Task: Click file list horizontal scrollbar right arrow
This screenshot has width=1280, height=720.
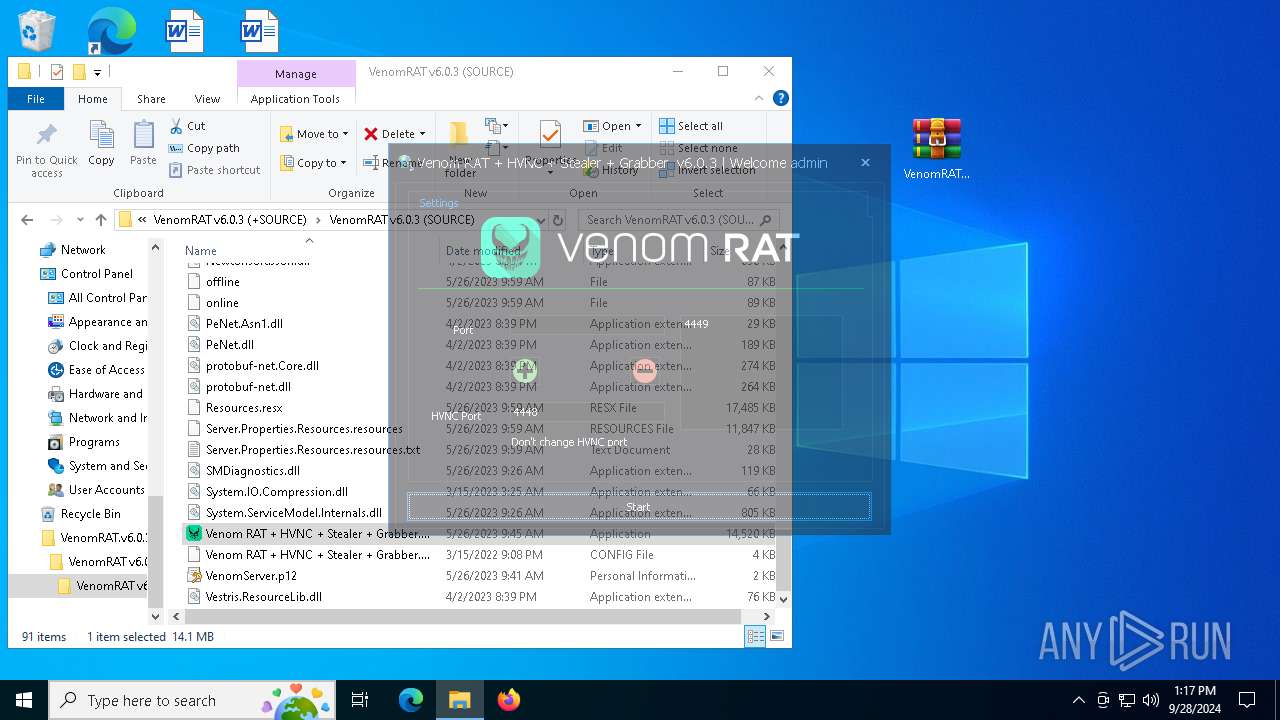Action: (767, 617)
